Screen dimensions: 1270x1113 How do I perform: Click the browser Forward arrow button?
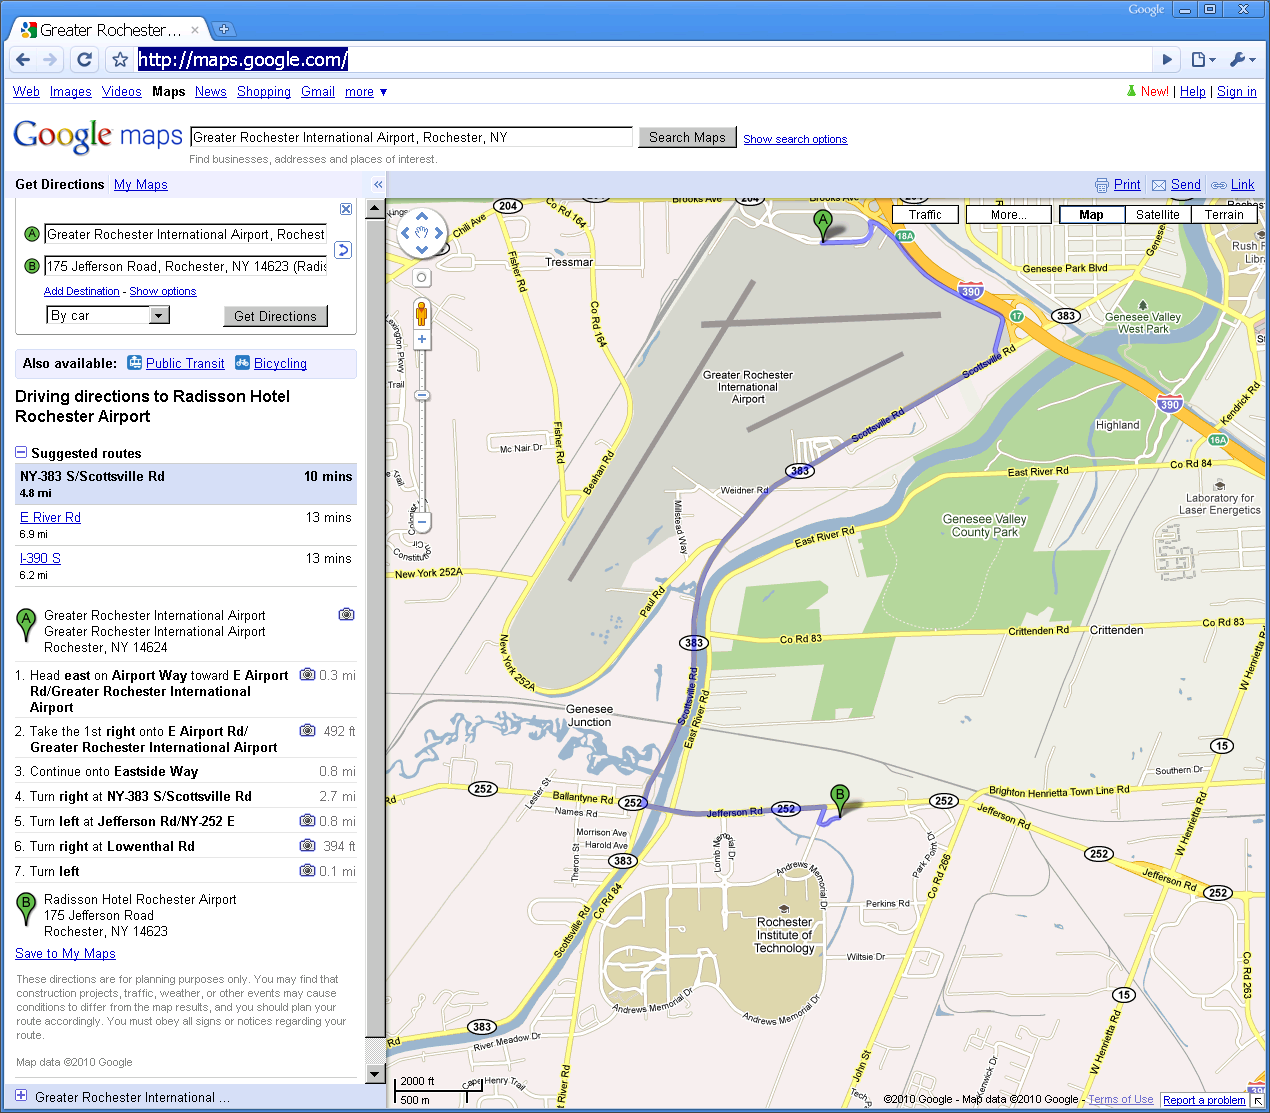pyautogui.click(x=50, y=60)
